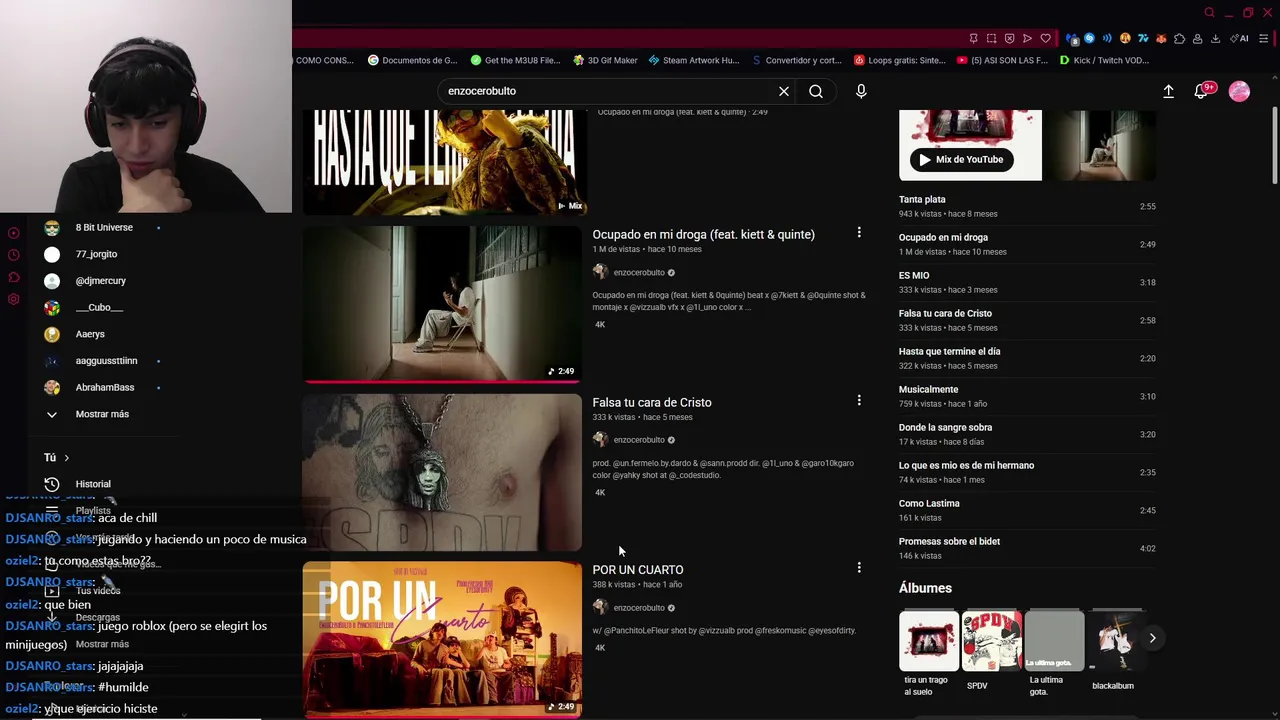Open the POR UN CUARTO video title
This screenshot has width=1280, height=720.
(638, 569)
